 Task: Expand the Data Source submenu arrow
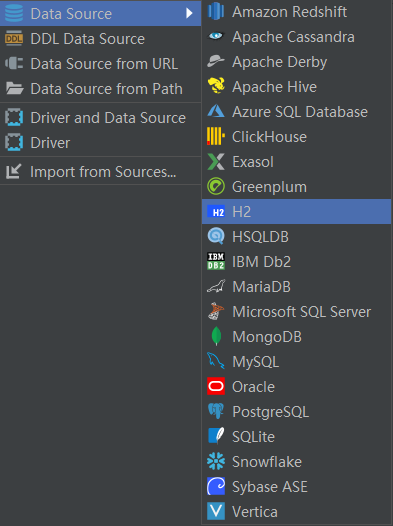[189, 13]
